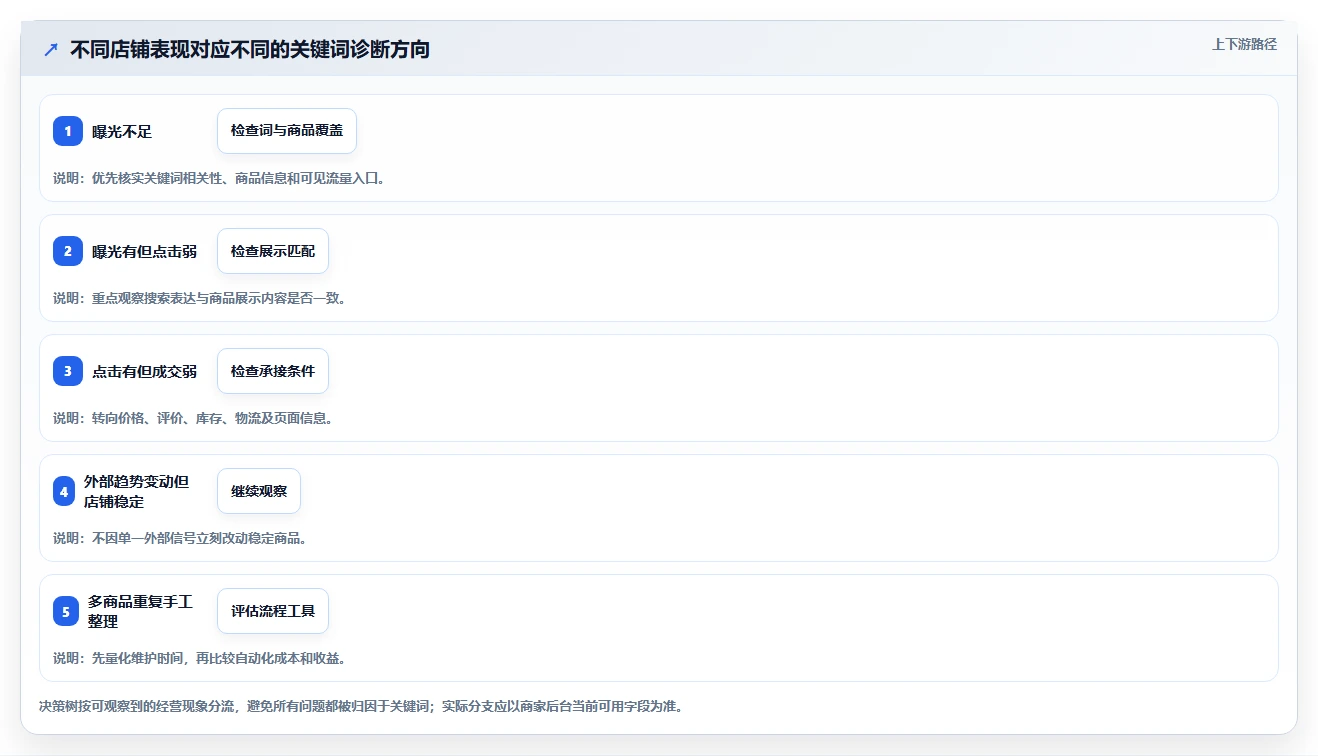
Task: Click the 检查展示匹配 button
Action: click(x=273, y=251)
